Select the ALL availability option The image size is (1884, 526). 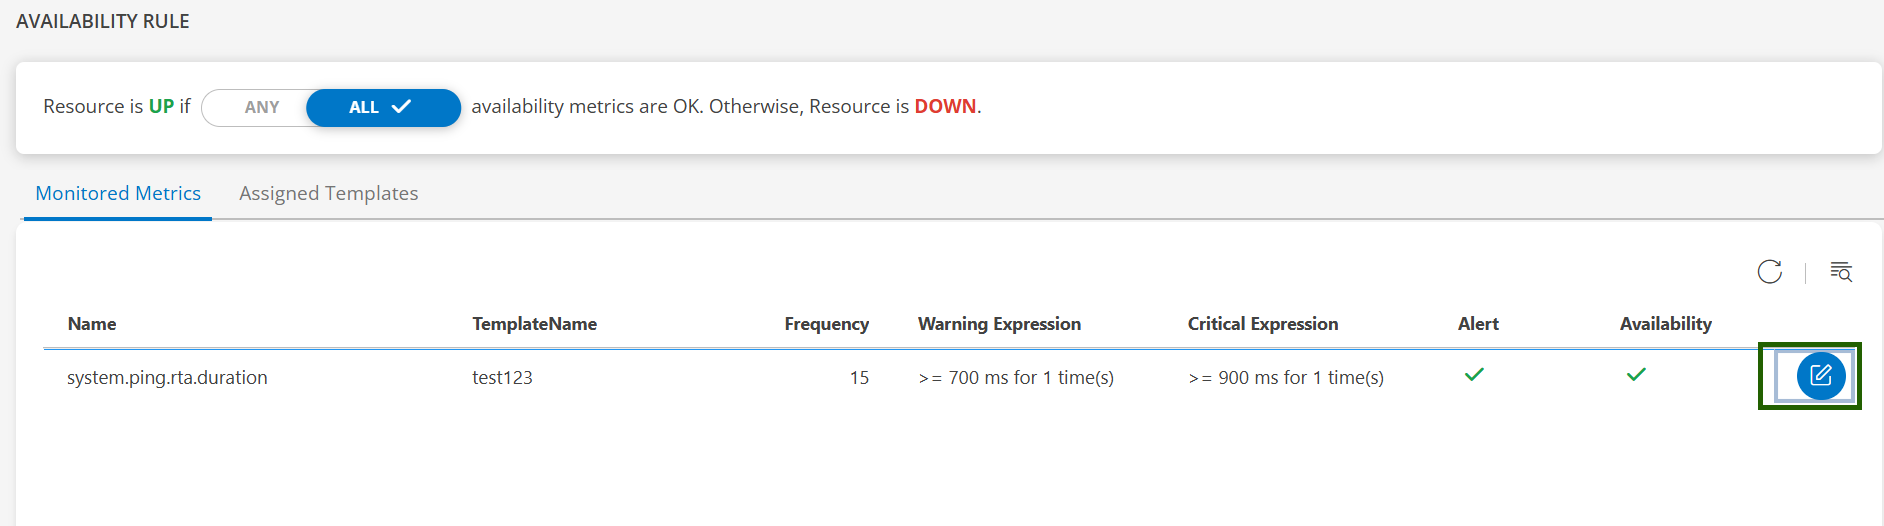pos(365,108)
